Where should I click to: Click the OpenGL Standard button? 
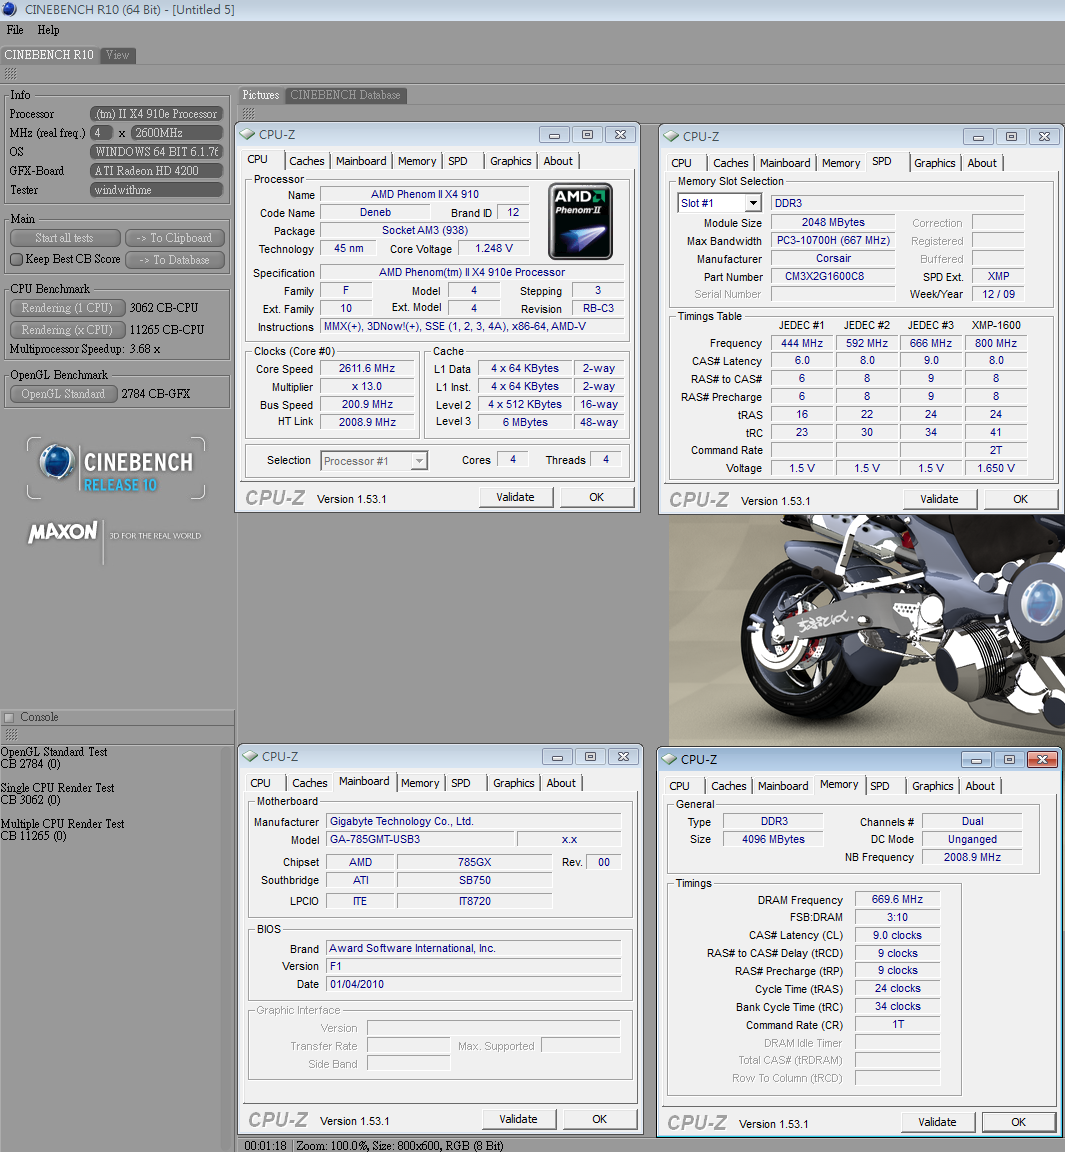click(63, 394)
